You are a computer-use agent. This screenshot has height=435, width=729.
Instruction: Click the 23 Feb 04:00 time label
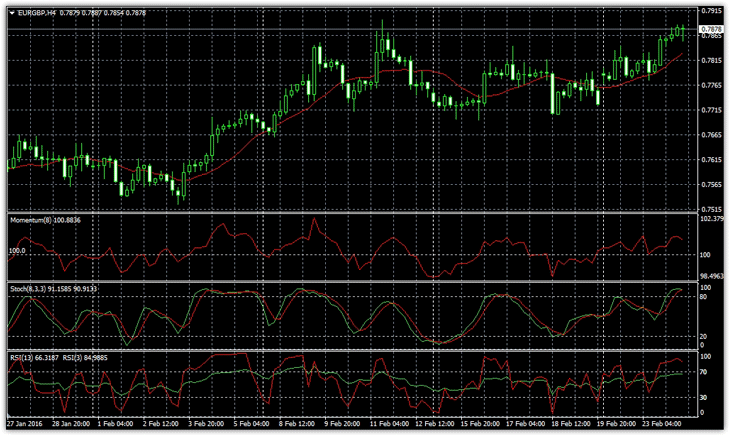pos(667,425)
